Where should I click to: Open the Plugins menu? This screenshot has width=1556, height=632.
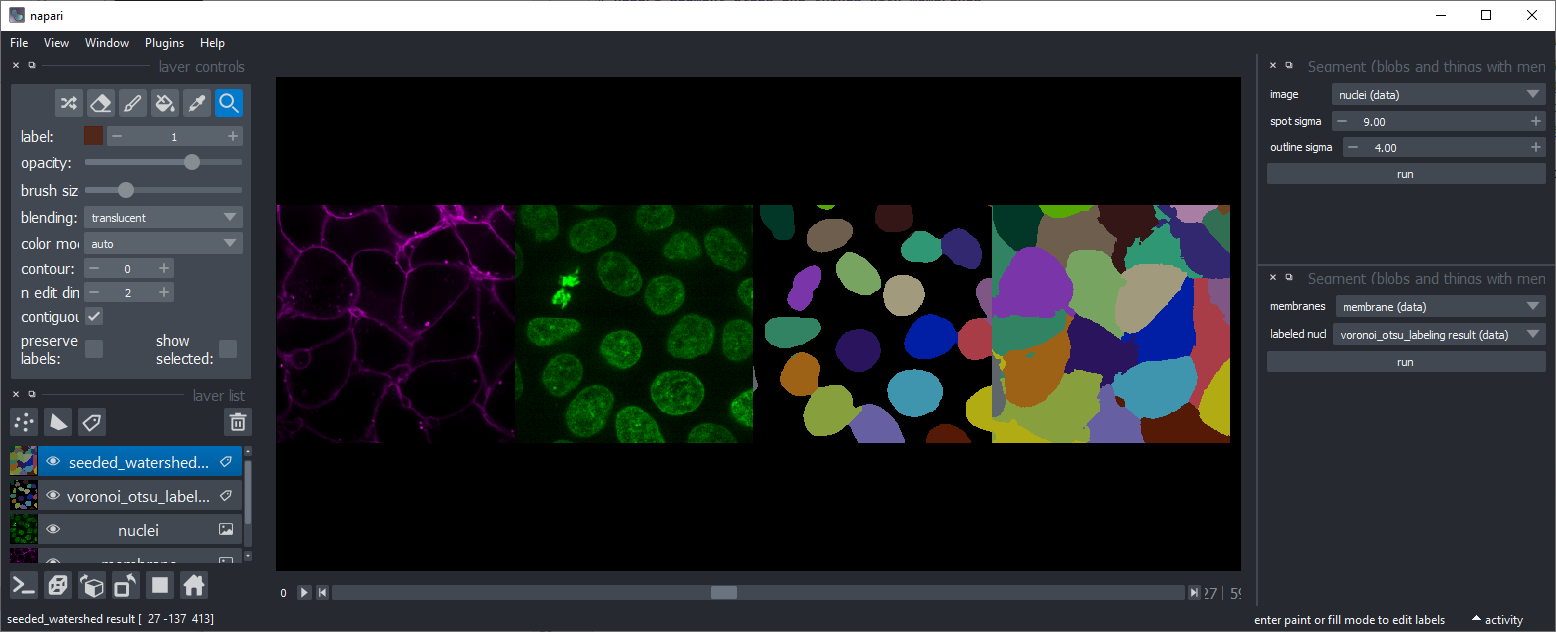[x=164, y=43]
